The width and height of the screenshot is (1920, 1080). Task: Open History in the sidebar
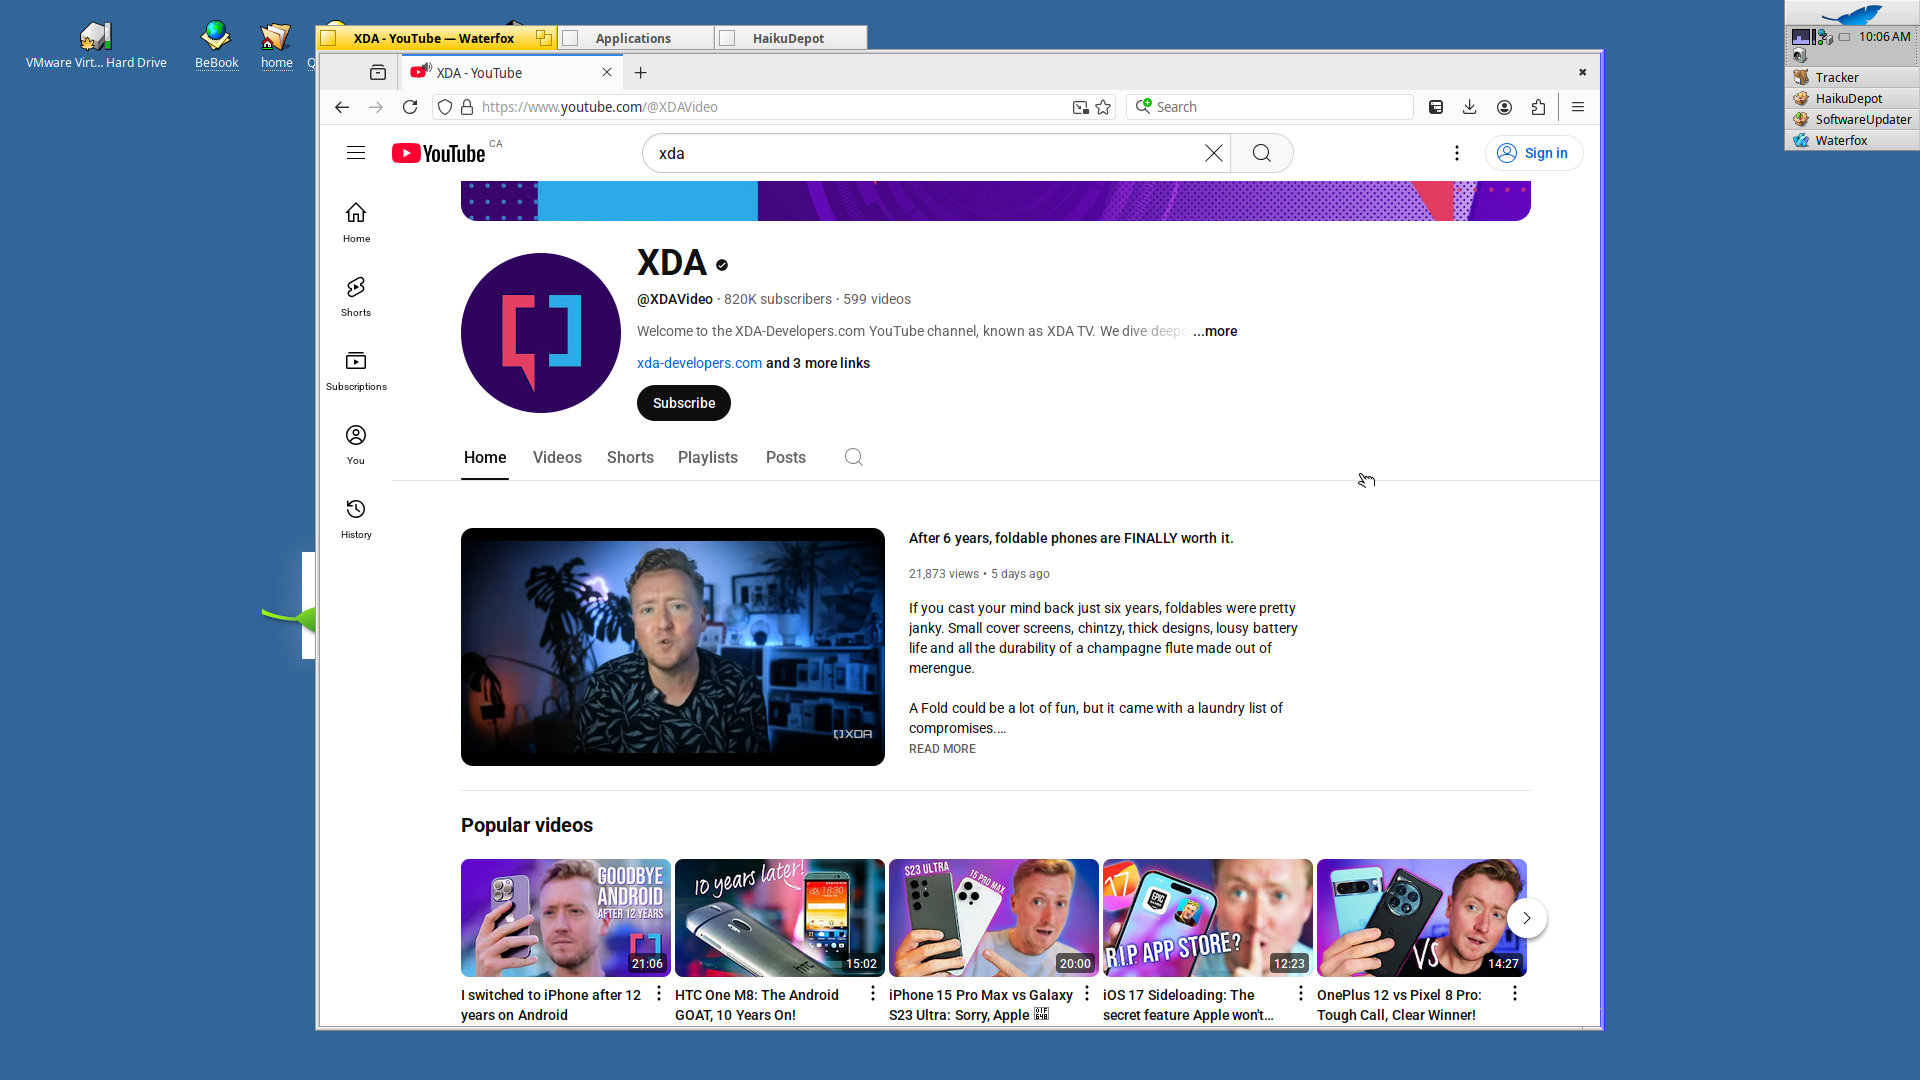click(x=356, y=519)
